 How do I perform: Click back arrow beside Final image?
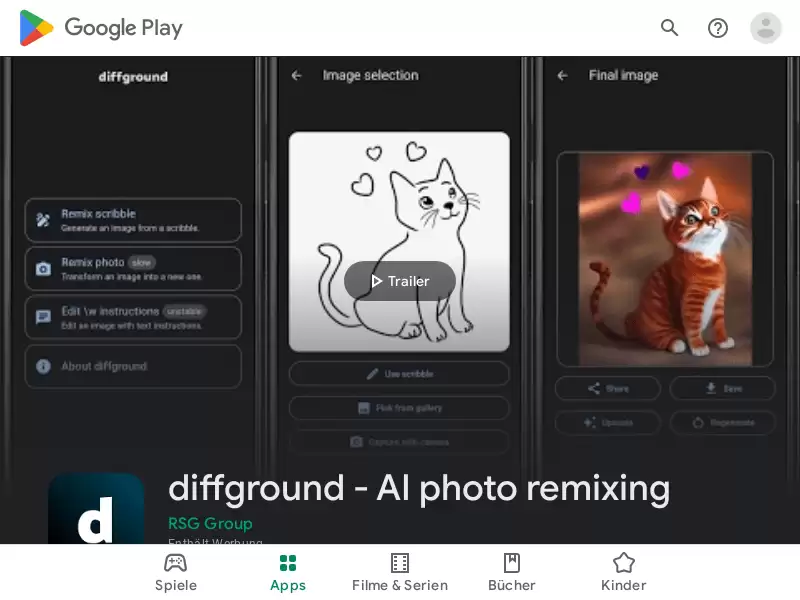(x=562, y=76)
